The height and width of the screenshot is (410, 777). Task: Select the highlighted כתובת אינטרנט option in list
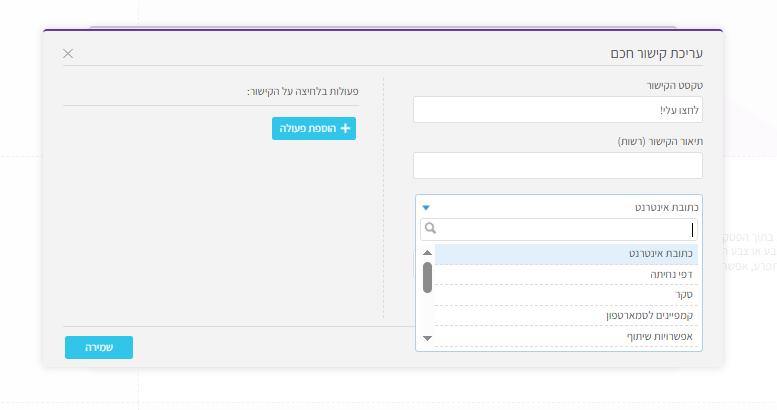click(x=567, y=254)
